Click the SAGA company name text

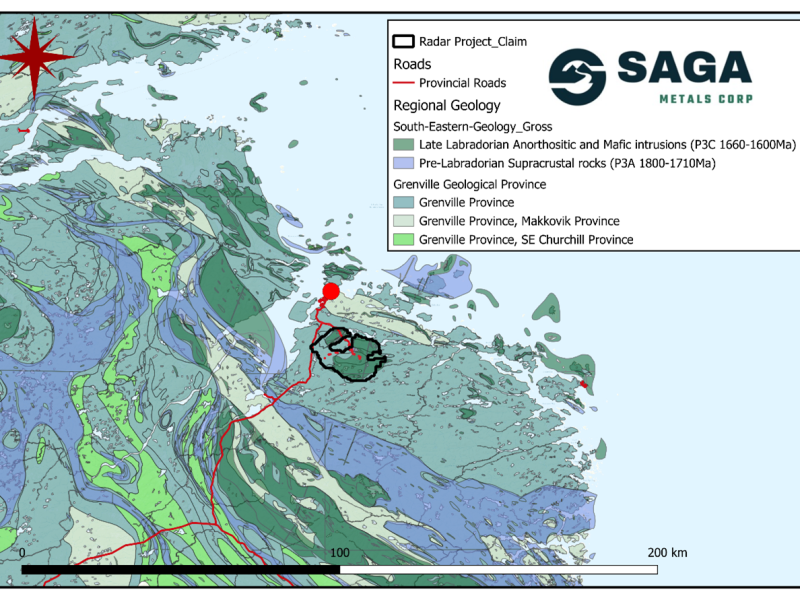pyautogui.click(x=684, y=69)
